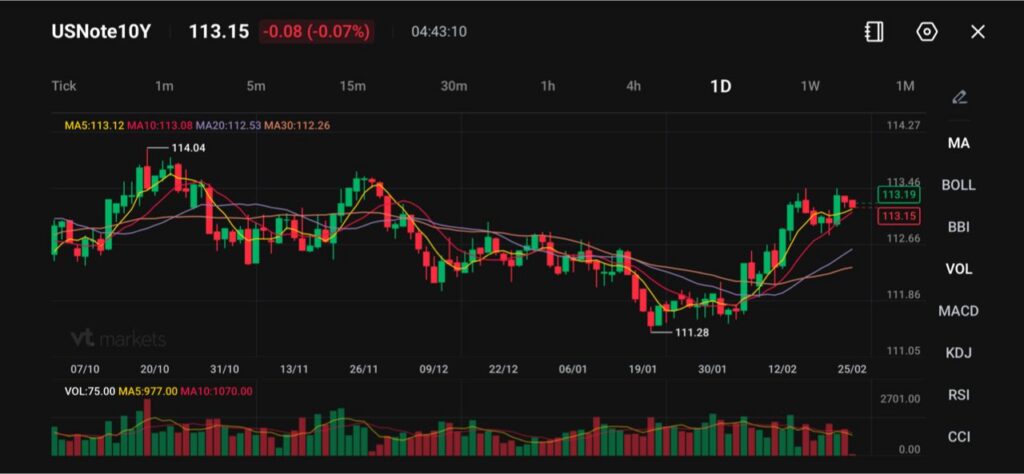Enable the BOLL indicator
Viewport: 1024px width, 474px height.
coord(958,185)
